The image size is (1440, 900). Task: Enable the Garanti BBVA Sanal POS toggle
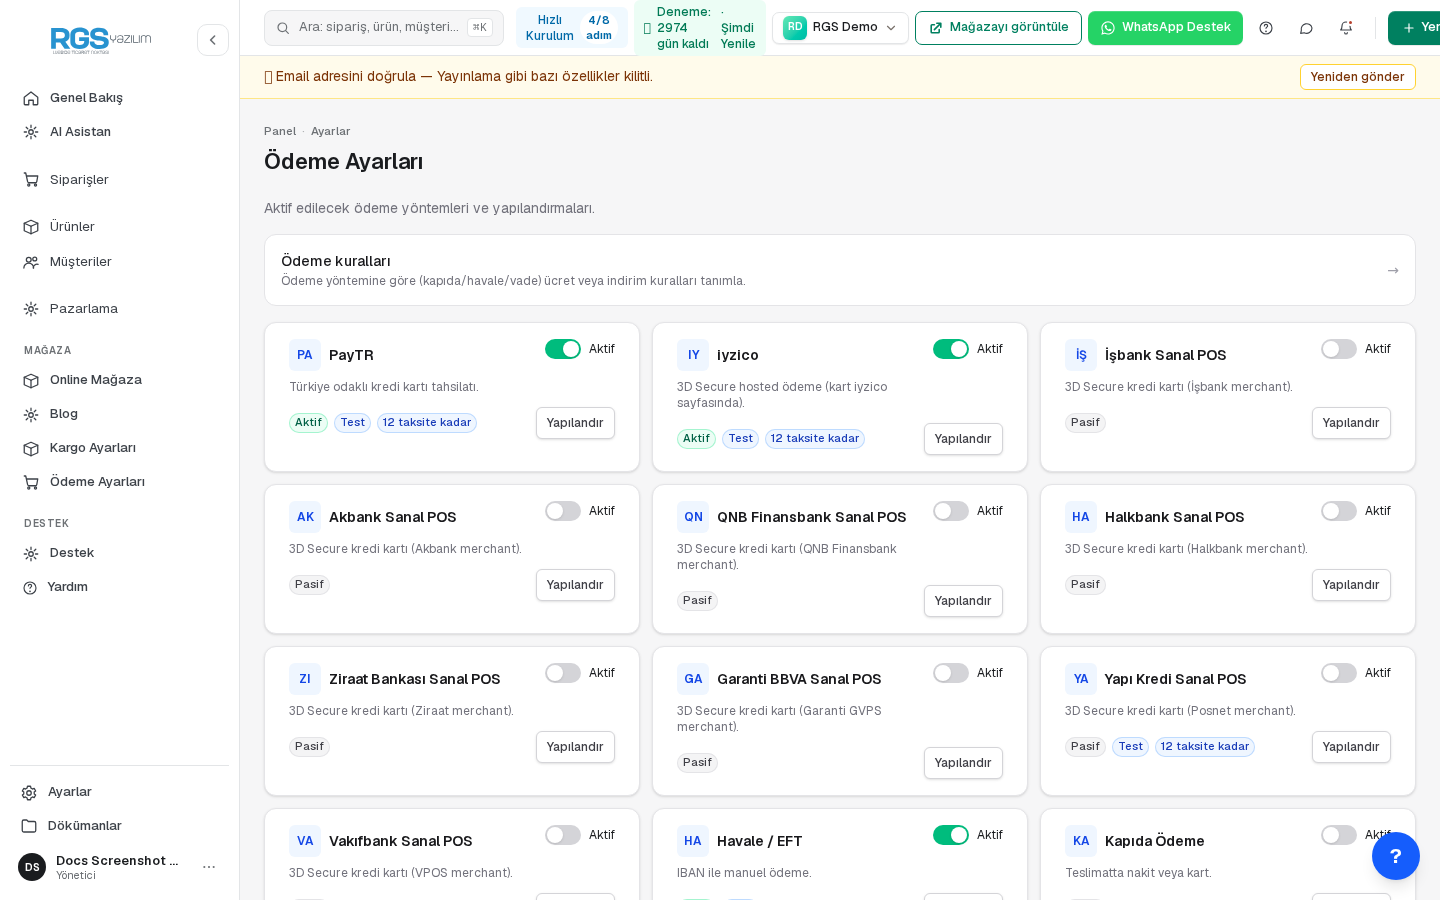tap(951, 673)
